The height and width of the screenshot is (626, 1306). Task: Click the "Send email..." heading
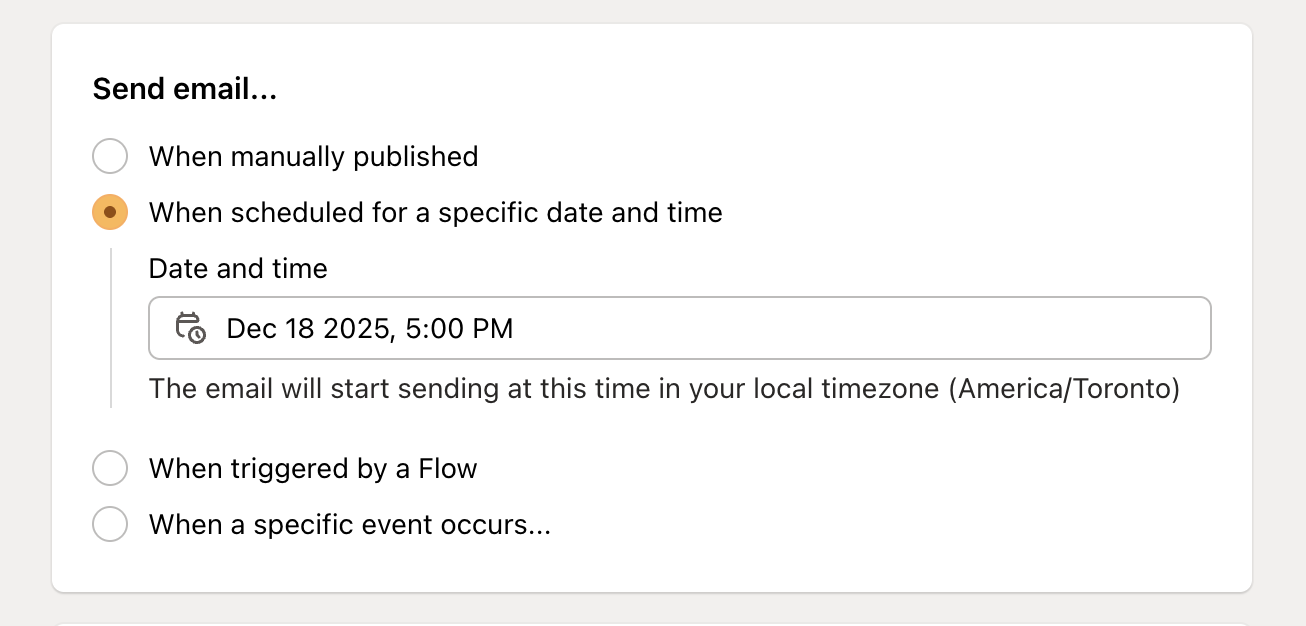[x=186, y=88]
